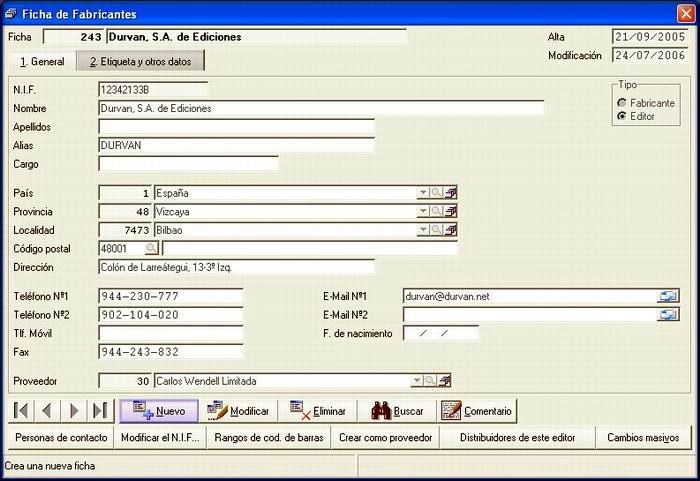Go to next record arrow
Image resolution: width=700 pixels, height=481 pixels.
[x=74, y=410]
